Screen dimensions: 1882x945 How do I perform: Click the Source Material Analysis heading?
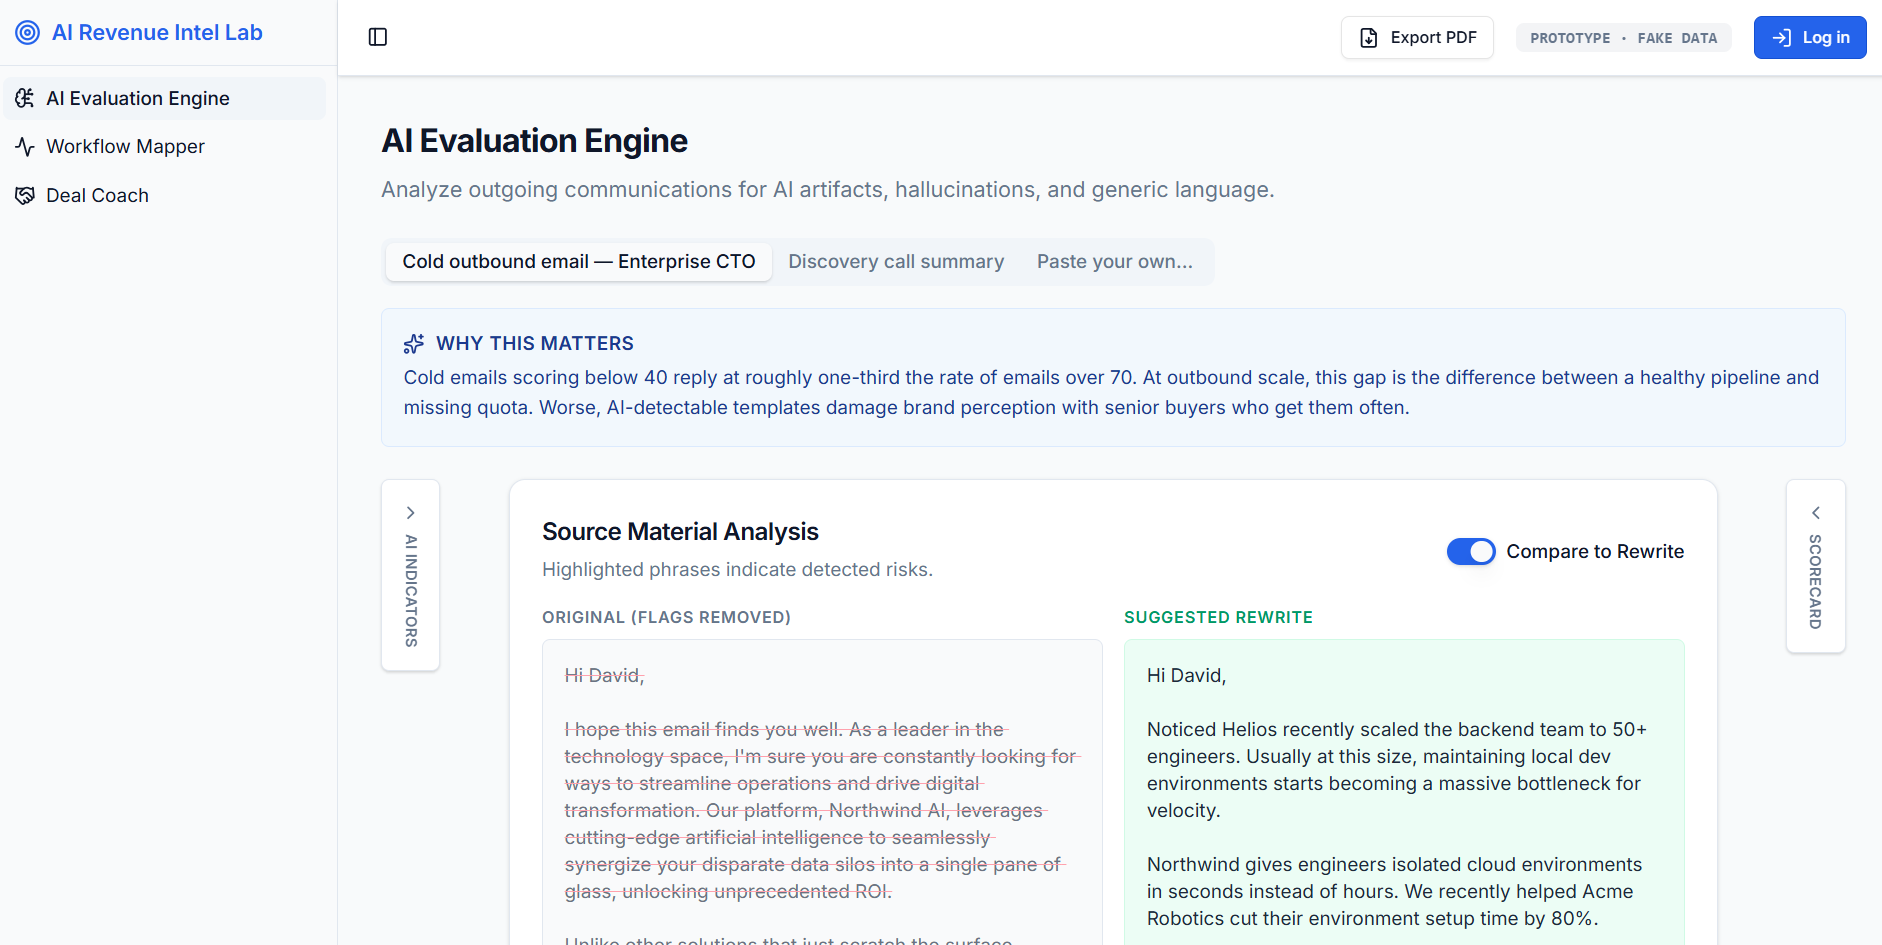coord(680,532)
